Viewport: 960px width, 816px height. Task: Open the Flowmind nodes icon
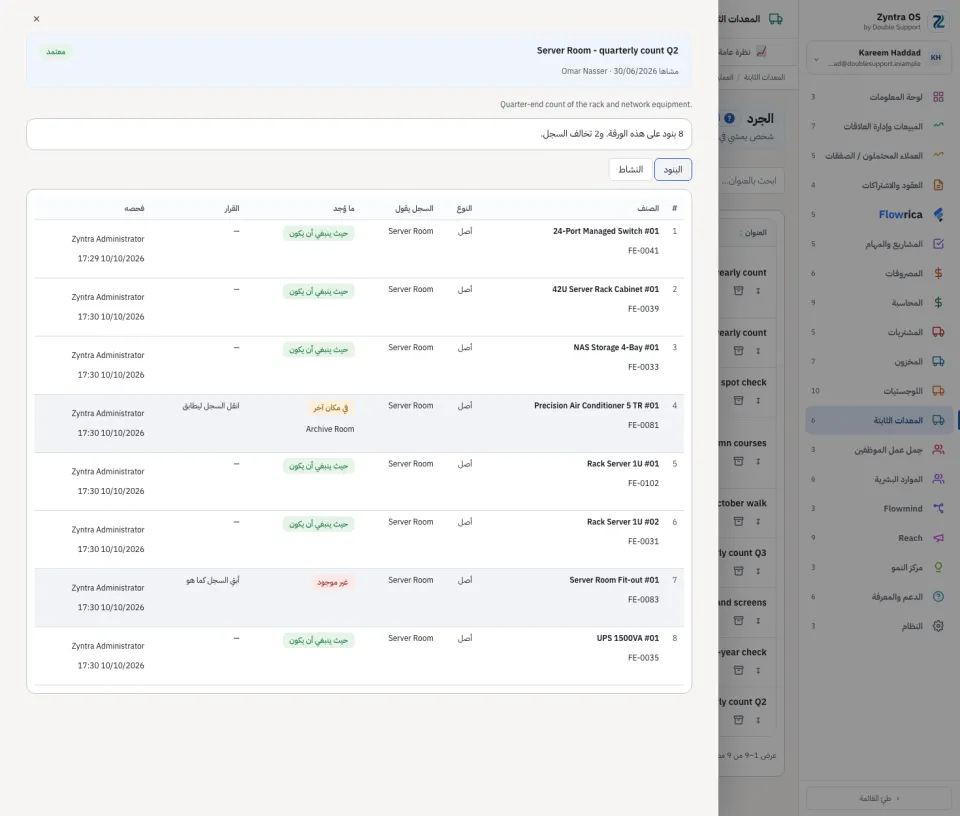click(938, 508)
